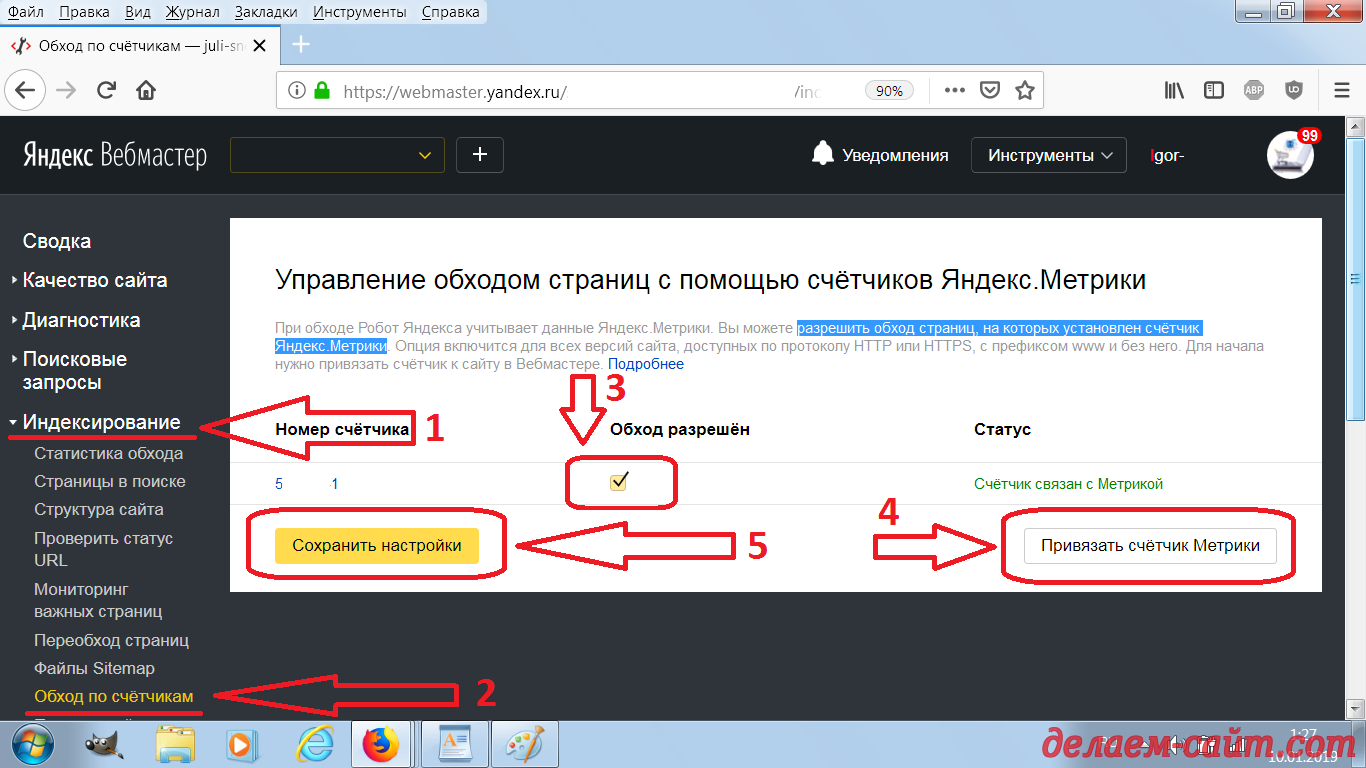Click the 'Сохранить настройки' button
Screen dimensions: 1366x768
tap(377, 546)
